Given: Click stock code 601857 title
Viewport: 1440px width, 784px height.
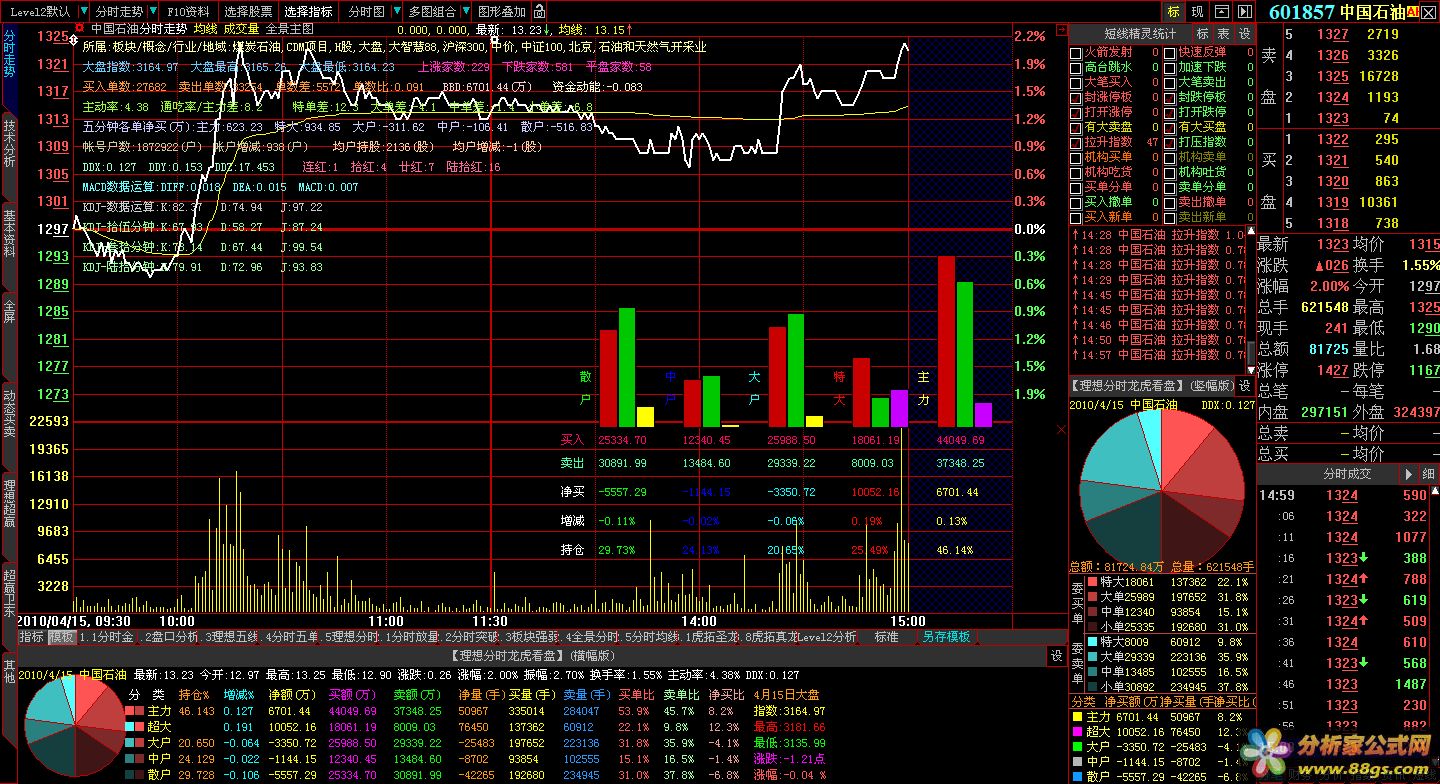Looking at the screenshot, I should [1302, 12].
